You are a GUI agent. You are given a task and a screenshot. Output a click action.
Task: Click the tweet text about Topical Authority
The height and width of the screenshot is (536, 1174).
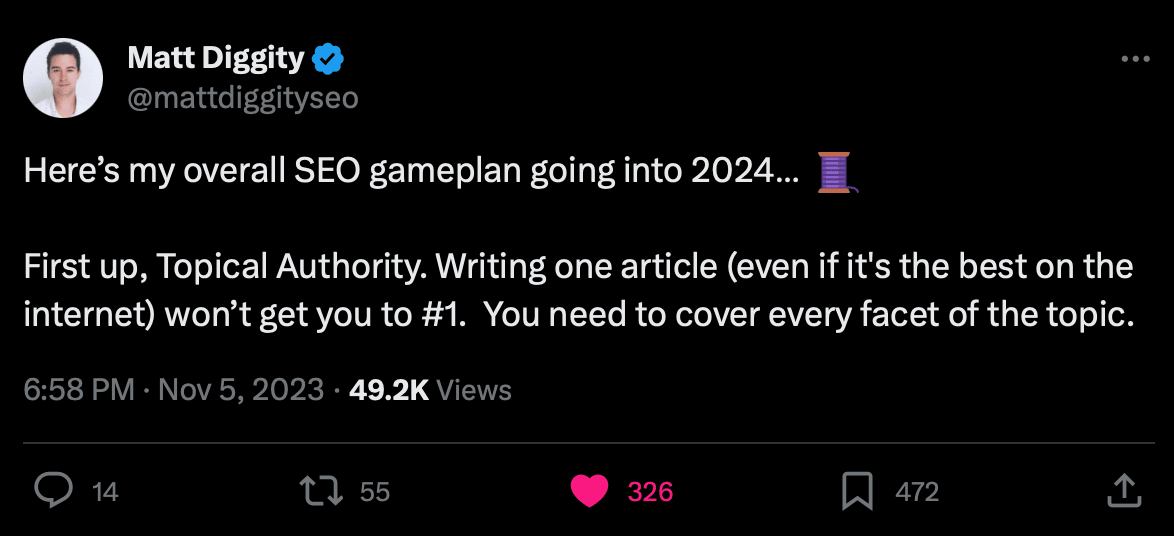point(579,291)
